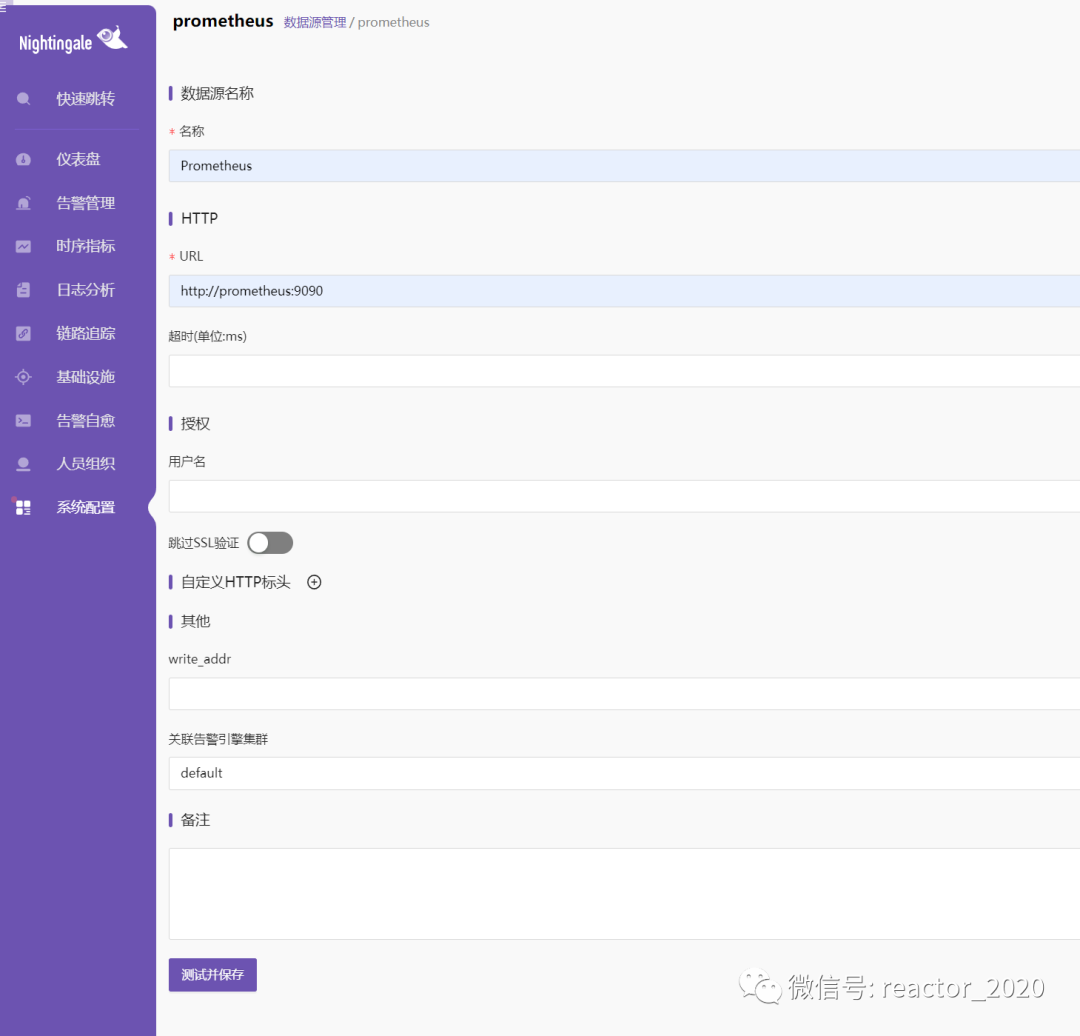
Task: Click the 数据源名称 section heading
Action: coord(217,93)
